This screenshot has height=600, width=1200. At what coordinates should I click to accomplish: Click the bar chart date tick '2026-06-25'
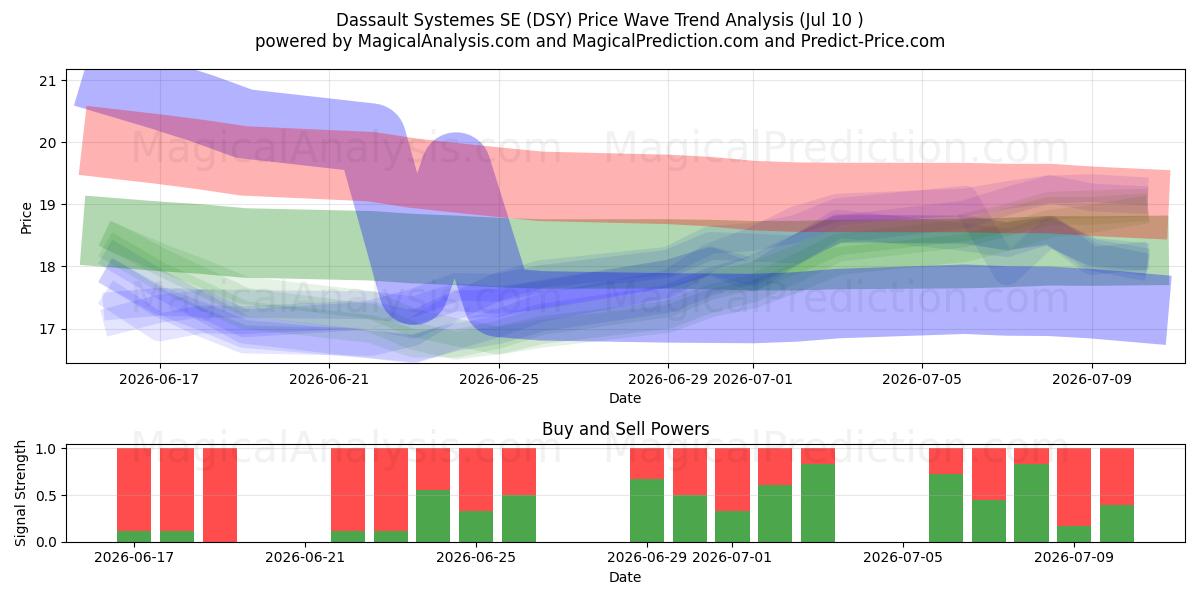[x=476, y=558]
